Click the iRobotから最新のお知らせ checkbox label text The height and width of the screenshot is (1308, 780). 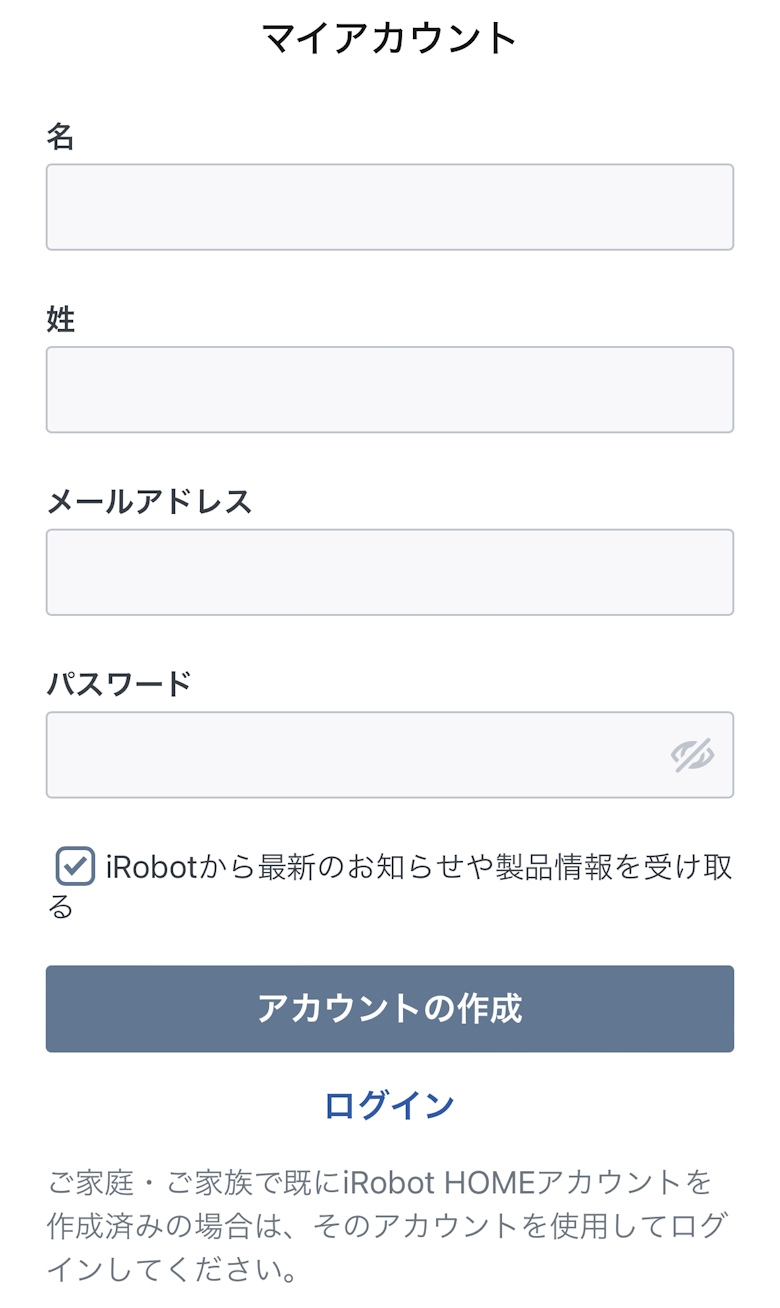[418, 868]
